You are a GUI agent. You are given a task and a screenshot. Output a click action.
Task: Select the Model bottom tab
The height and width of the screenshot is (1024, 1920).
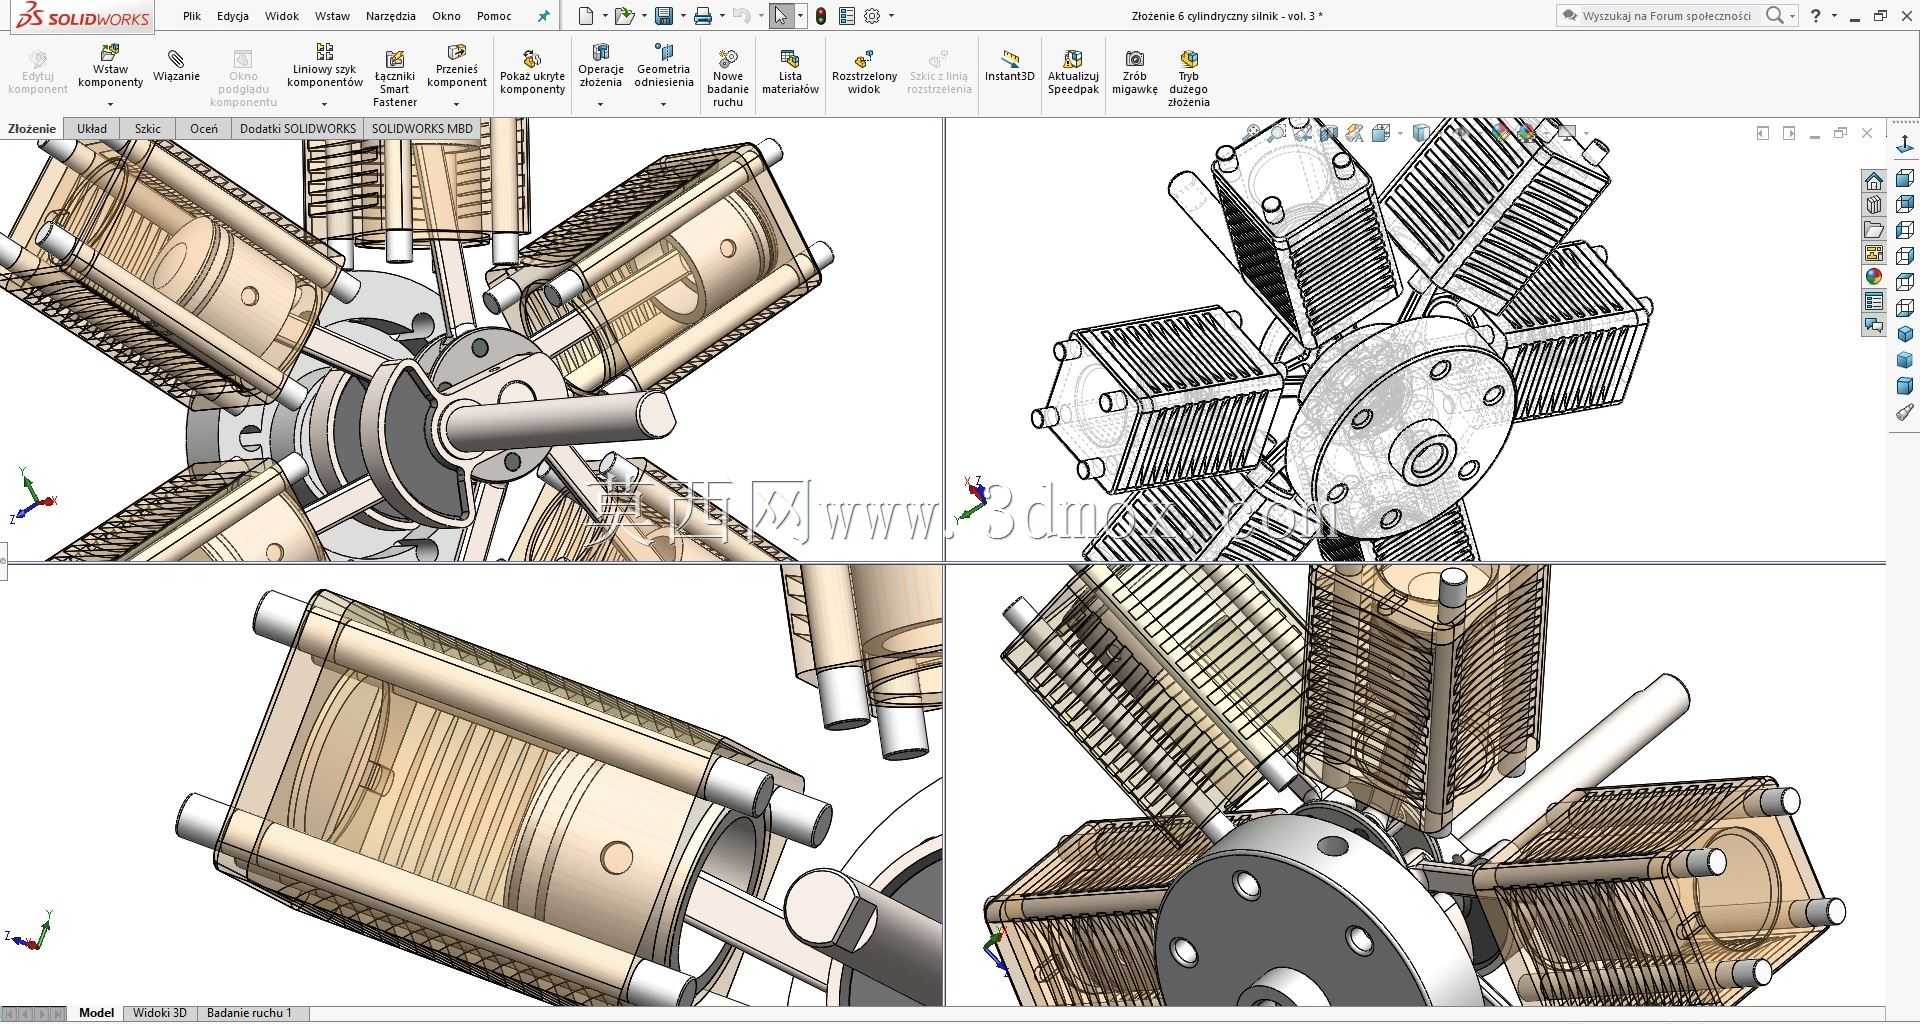coord(96,1013)
